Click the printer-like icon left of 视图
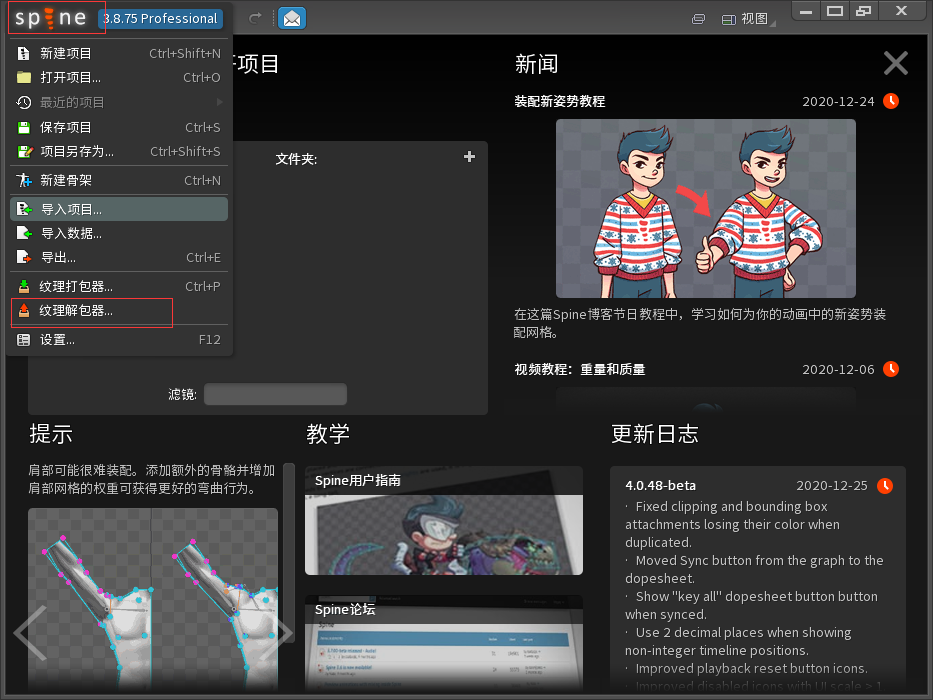The width and height of the screenshot is (933, 700). (x=699, y=20)
